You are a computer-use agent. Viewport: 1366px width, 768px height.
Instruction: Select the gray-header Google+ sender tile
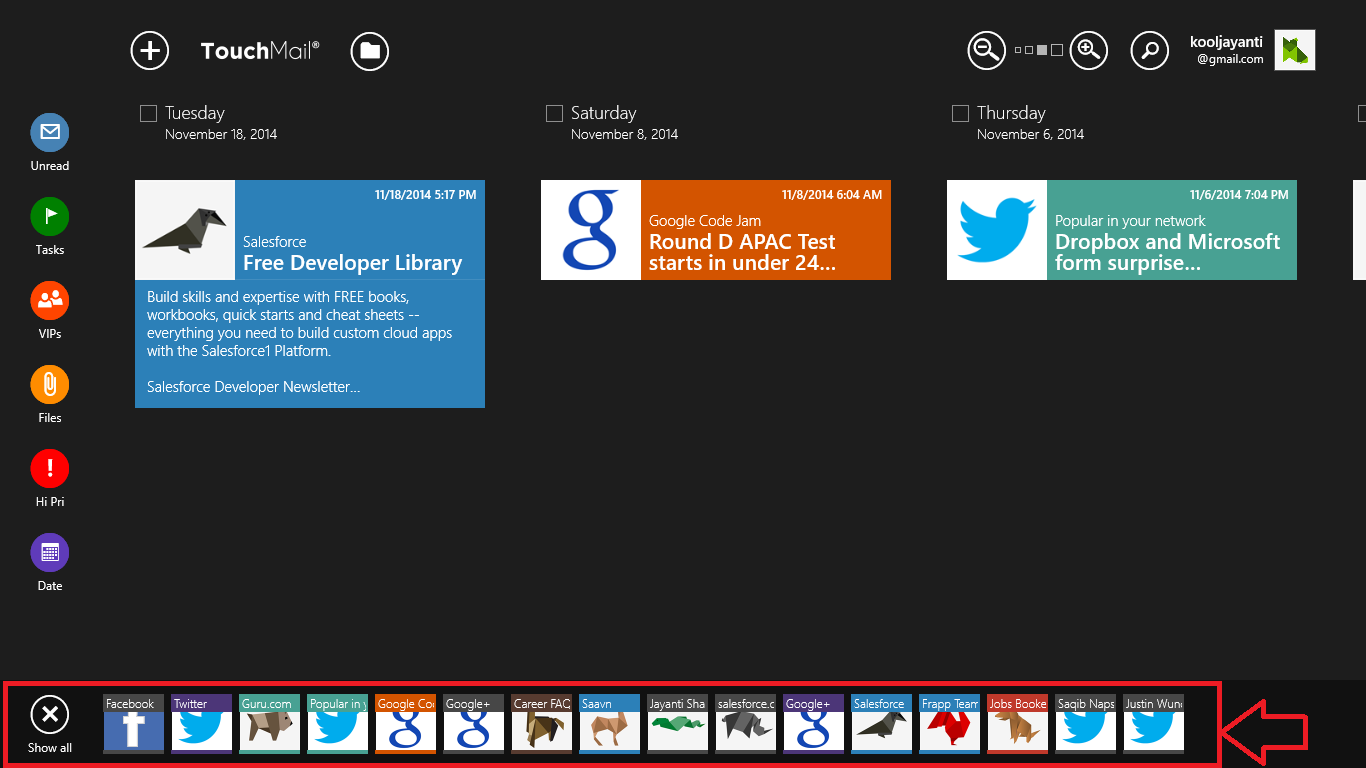click(x=473, y=724)
